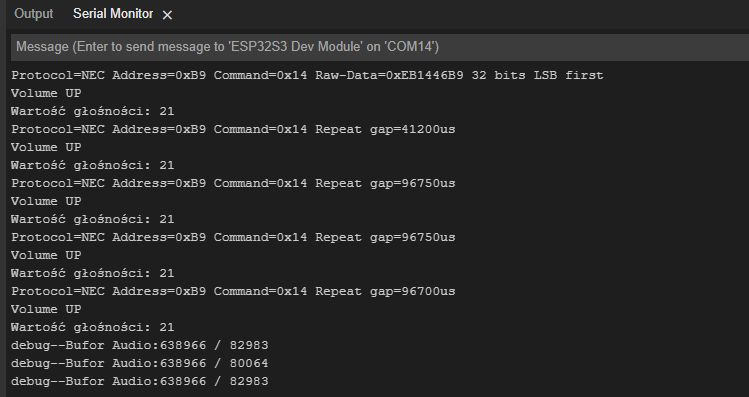Screen dimensions: 749x397
Task: Click 'Address=0xB9' in the Raw-Data line
Action: click(159, 75)
